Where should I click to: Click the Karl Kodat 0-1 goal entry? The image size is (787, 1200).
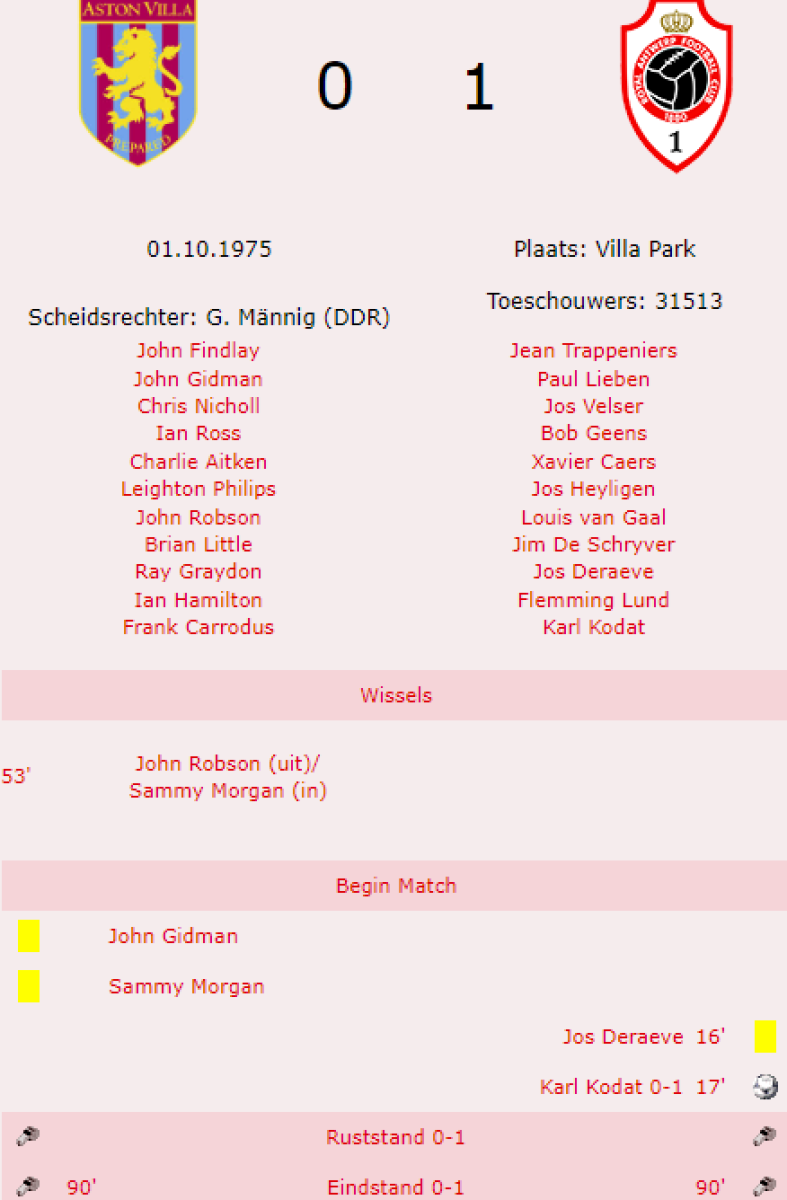tap(611, 1087)
